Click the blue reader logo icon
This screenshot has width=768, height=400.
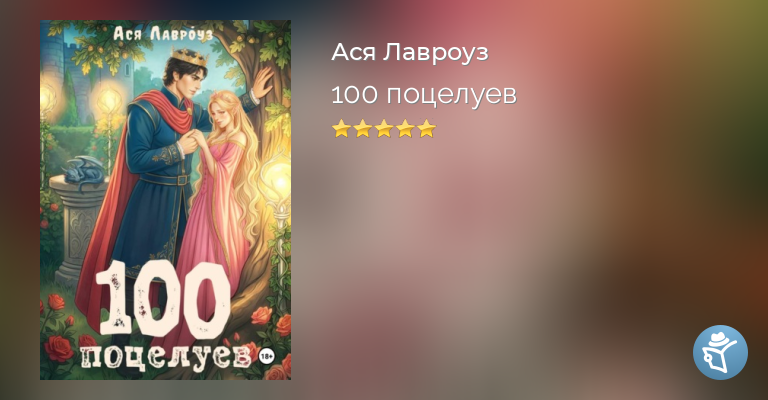click(x=720, y=352)
